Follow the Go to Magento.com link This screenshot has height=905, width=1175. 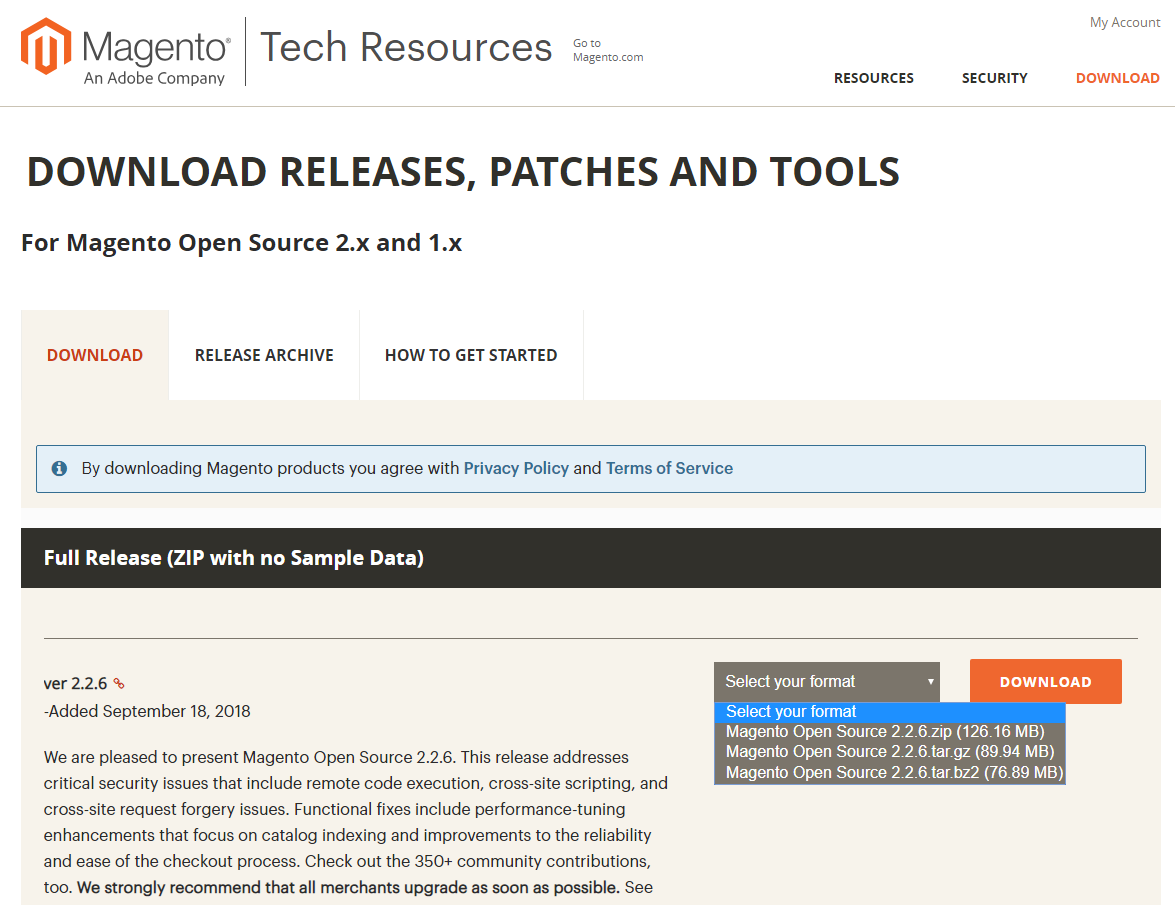coord(608,50)
